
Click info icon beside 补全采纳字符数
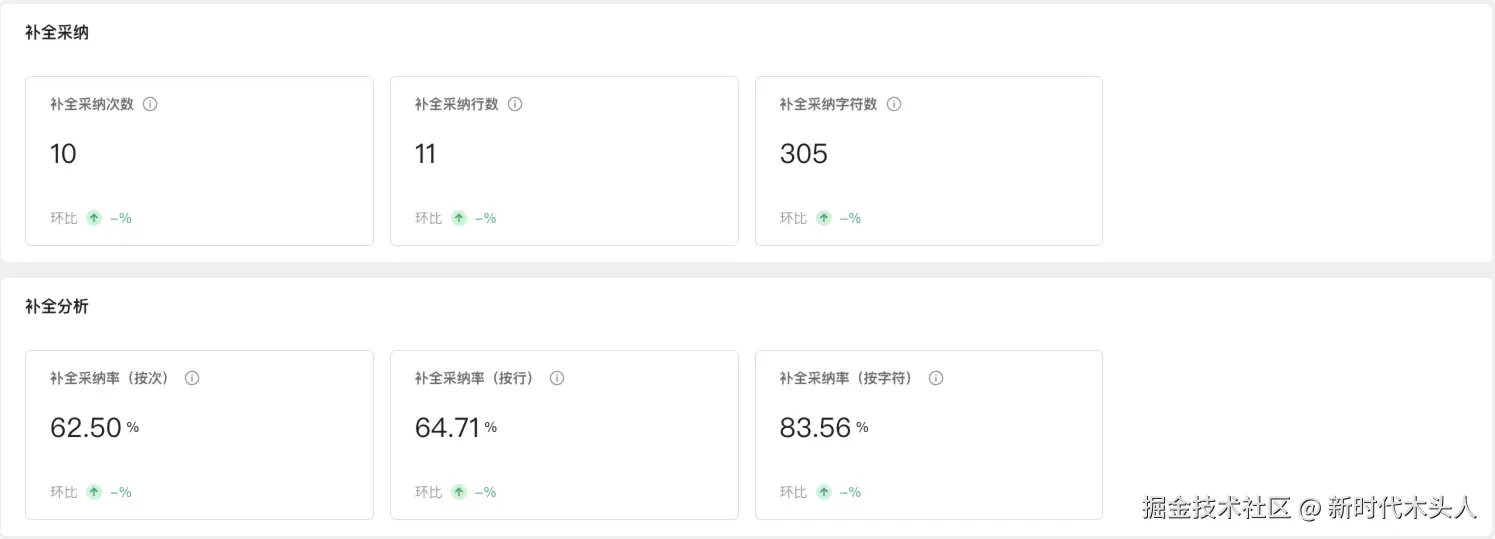pos(894,104)
